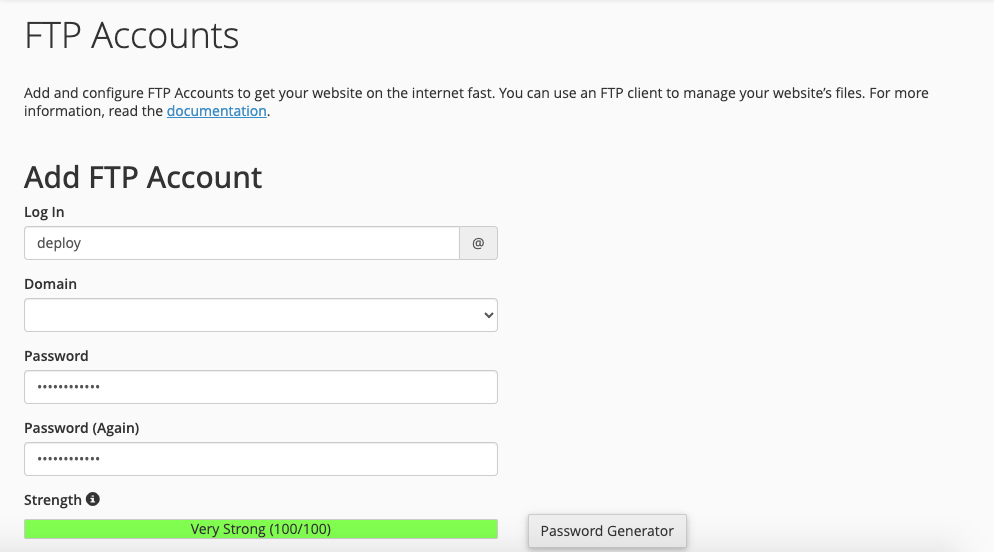This screenshot has width=994, height=552.
Task: Click the Strength label text
Action: (x=53, y=500)
